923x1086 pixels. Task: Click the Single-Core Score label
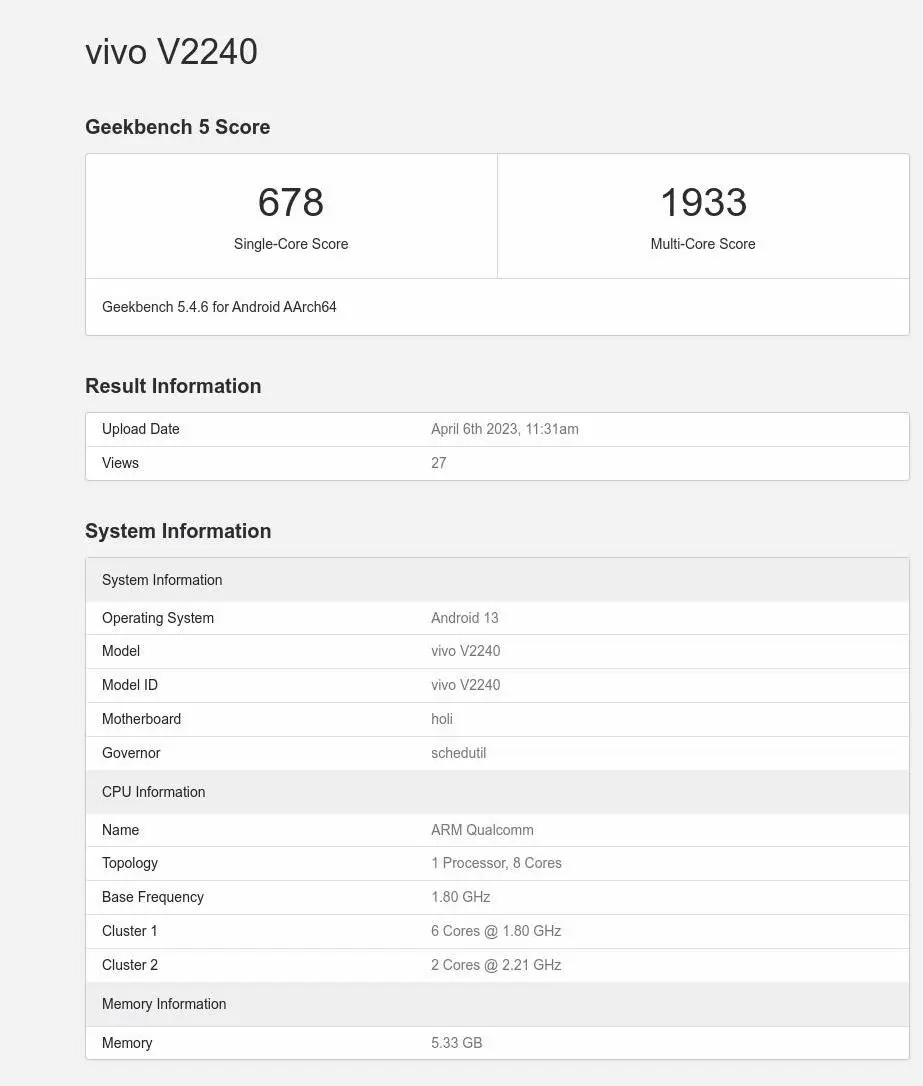(x=291, y=244)
